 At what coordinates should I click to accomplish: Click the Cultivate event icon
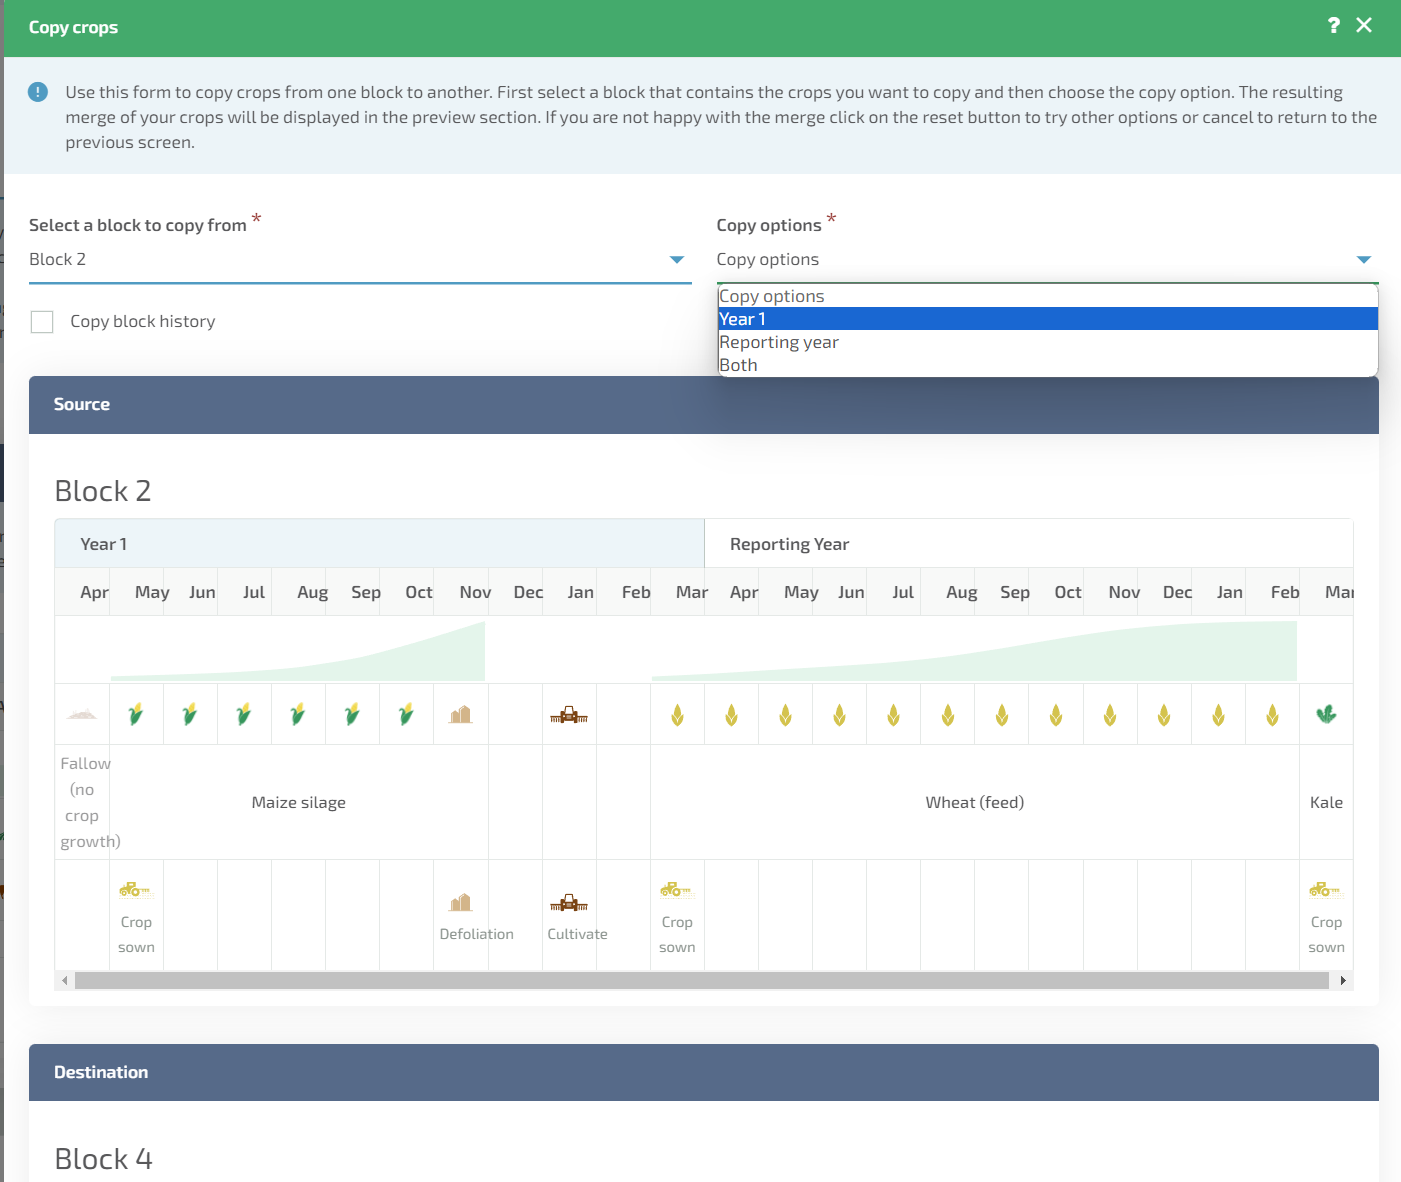569,903
